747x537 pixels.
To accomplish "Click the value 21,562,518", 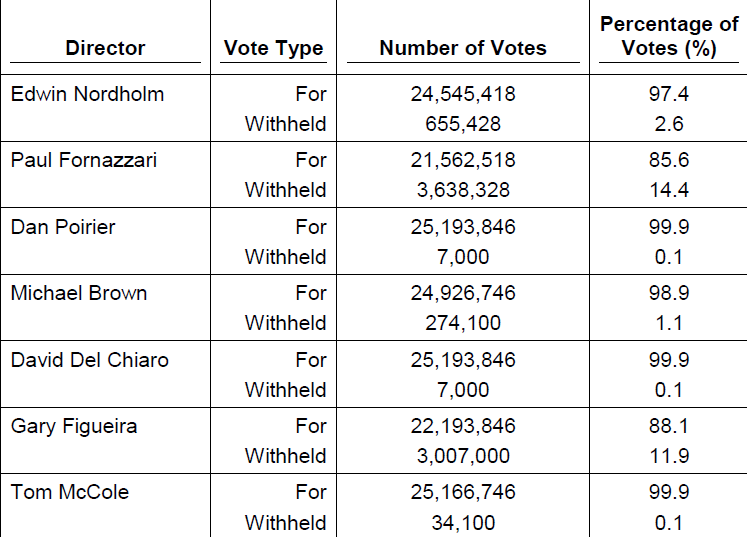I will pyautogui.click(x=463, y=161).
